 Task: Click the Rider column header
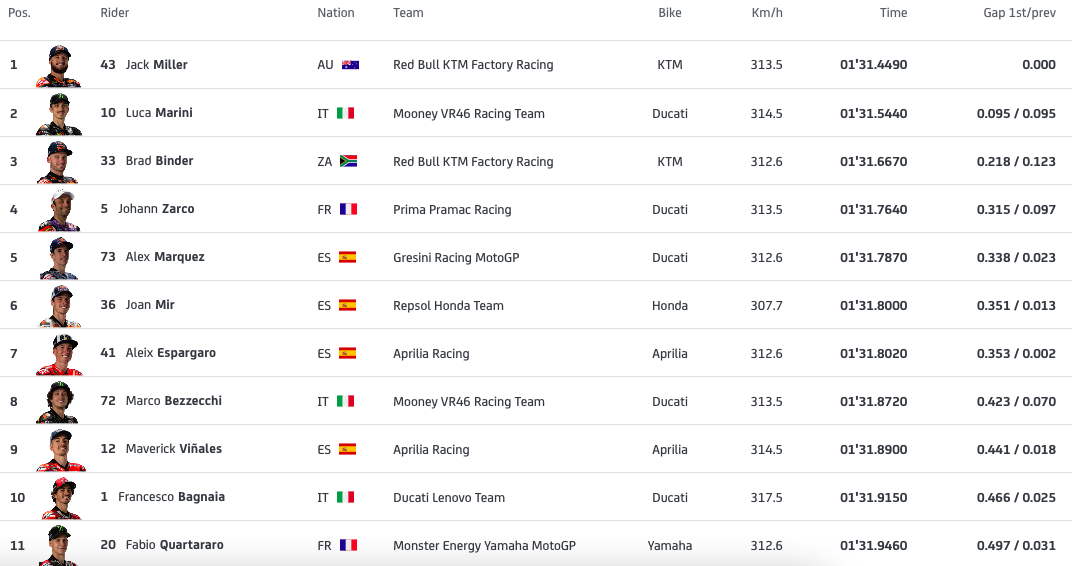tap(115, 13)
